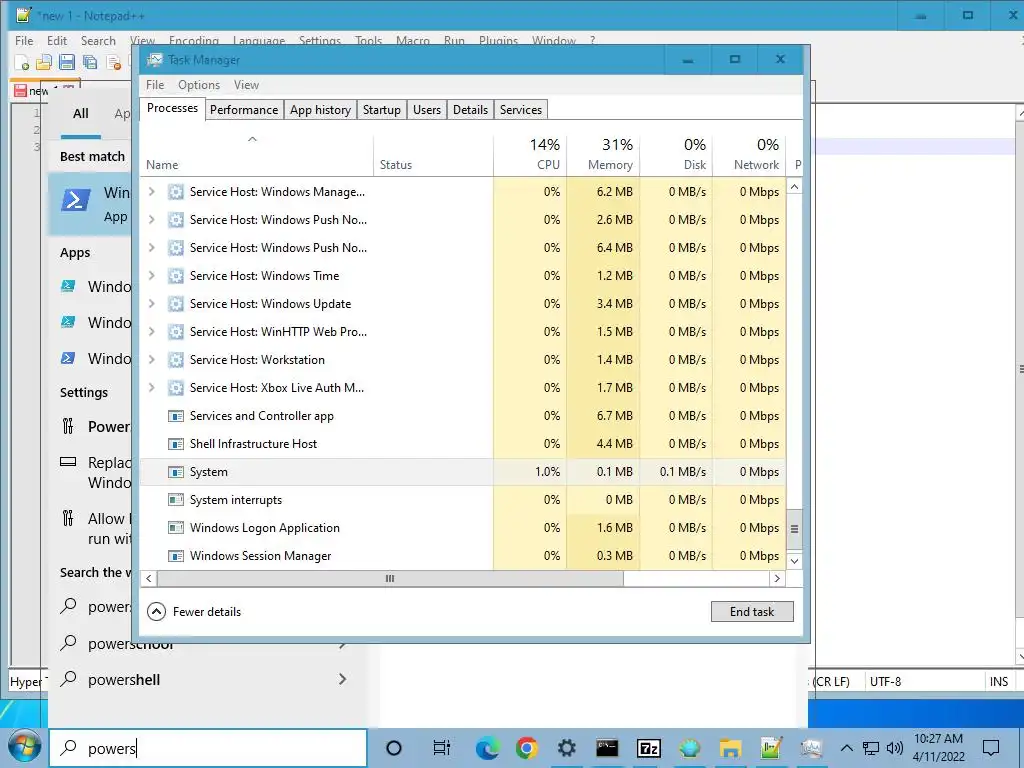Click the Notepad++ Close file toolbar icon

(114, 63)
